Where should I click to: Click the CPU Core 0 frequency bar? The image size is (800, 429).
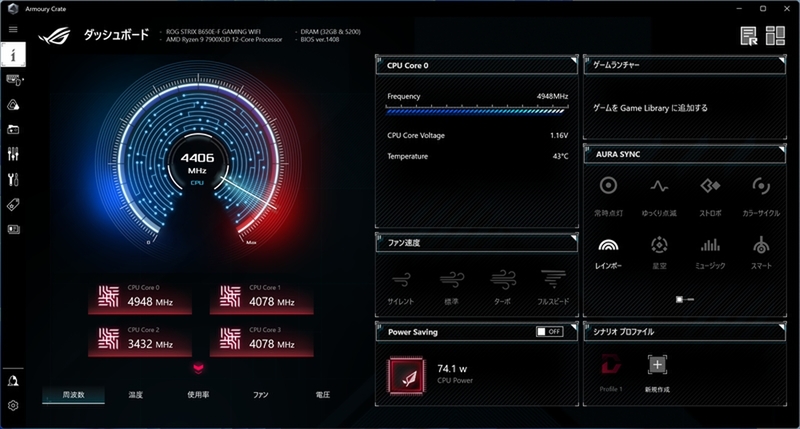pyautogui.click(x=477, y=110)
